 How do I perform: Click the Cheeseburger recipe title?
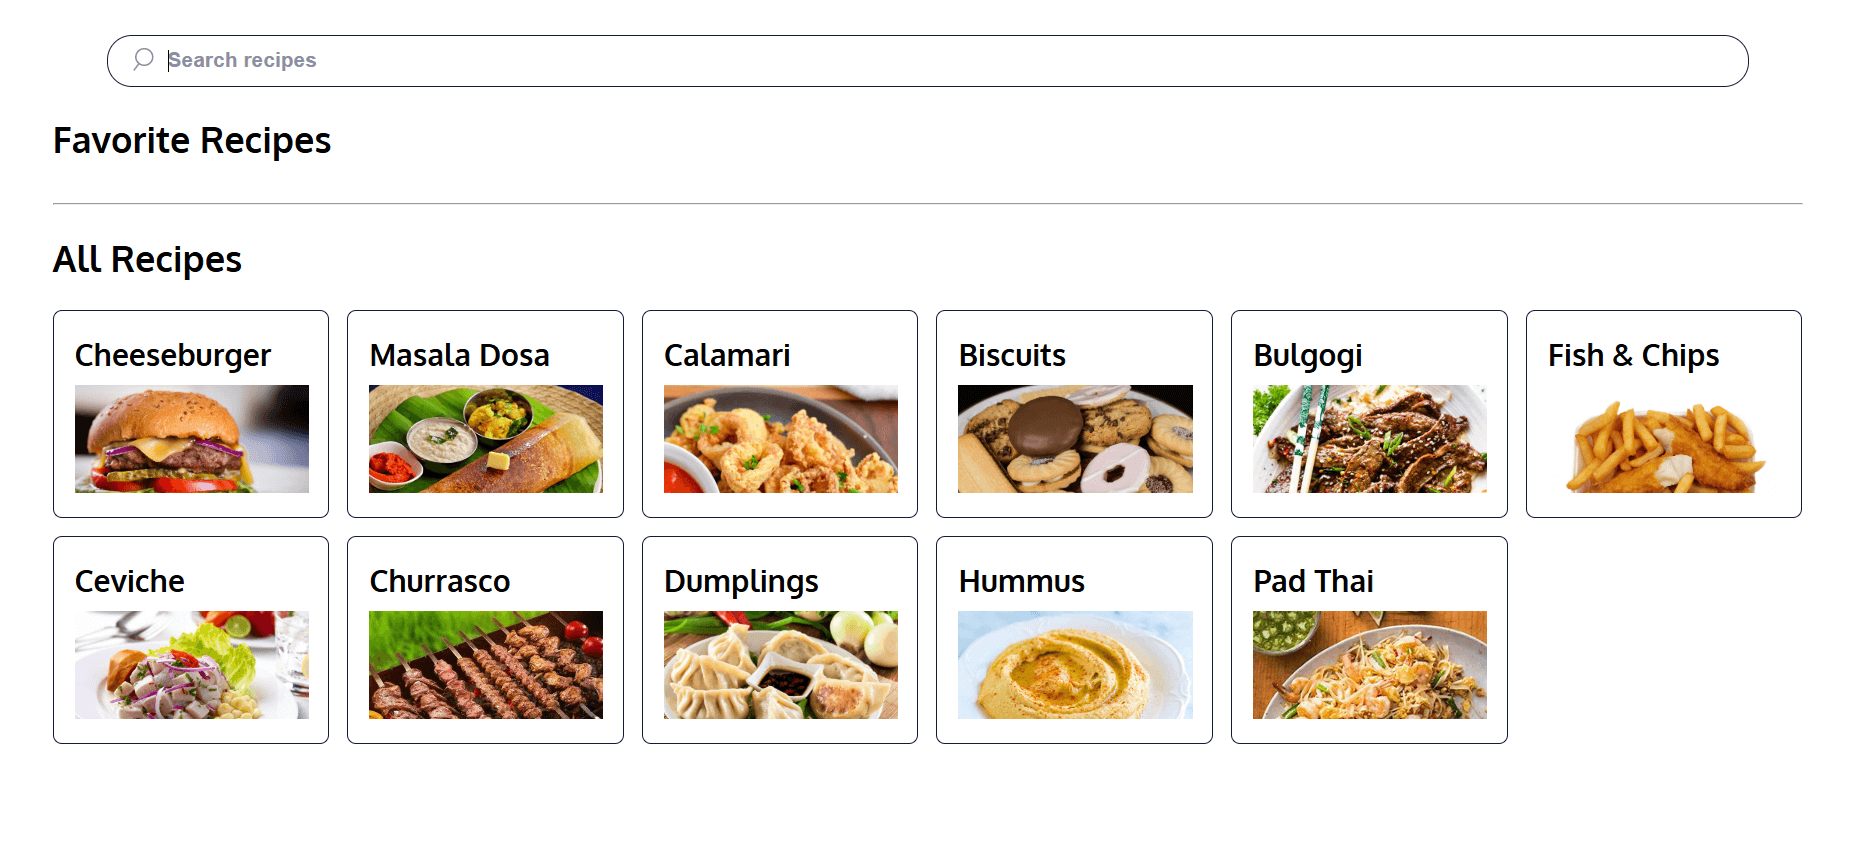pyautogui.click(x=172, y=355)
